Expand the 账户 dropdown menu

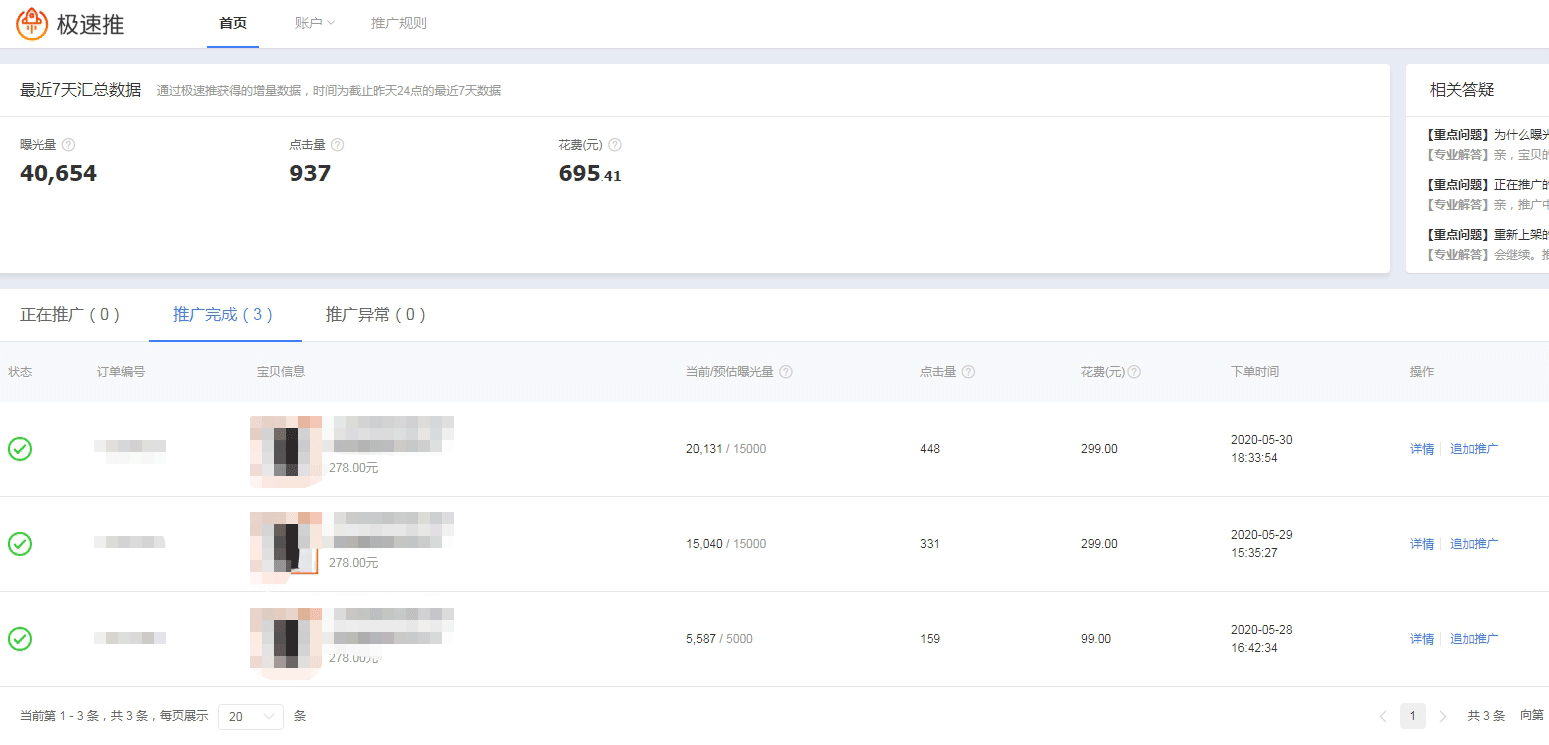pos(314,23)
